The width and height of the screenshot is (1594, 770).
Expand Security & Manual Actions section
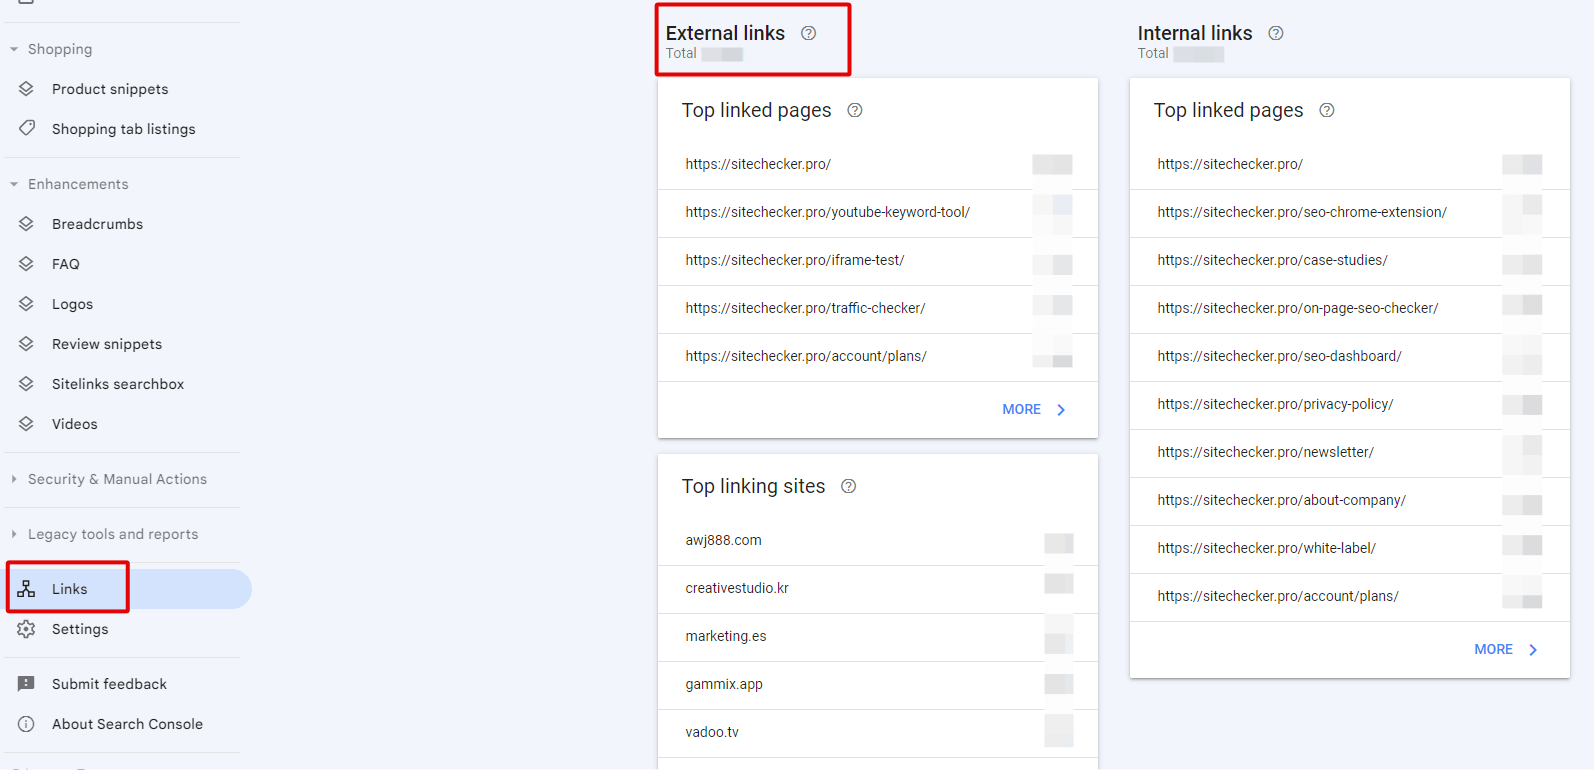click(x=14, y=479)
